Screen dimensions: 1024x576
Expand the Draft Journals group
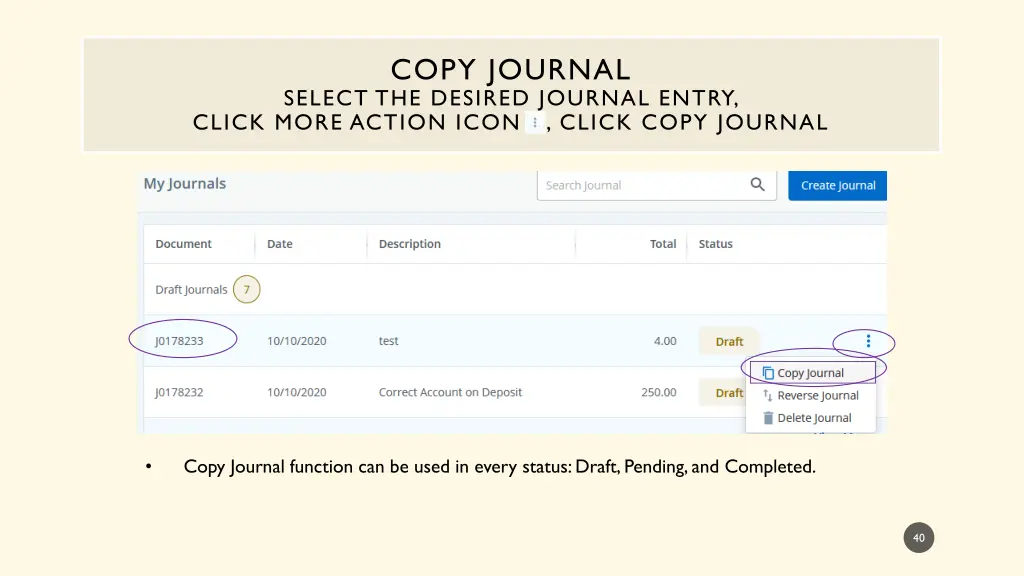point(191,289)
